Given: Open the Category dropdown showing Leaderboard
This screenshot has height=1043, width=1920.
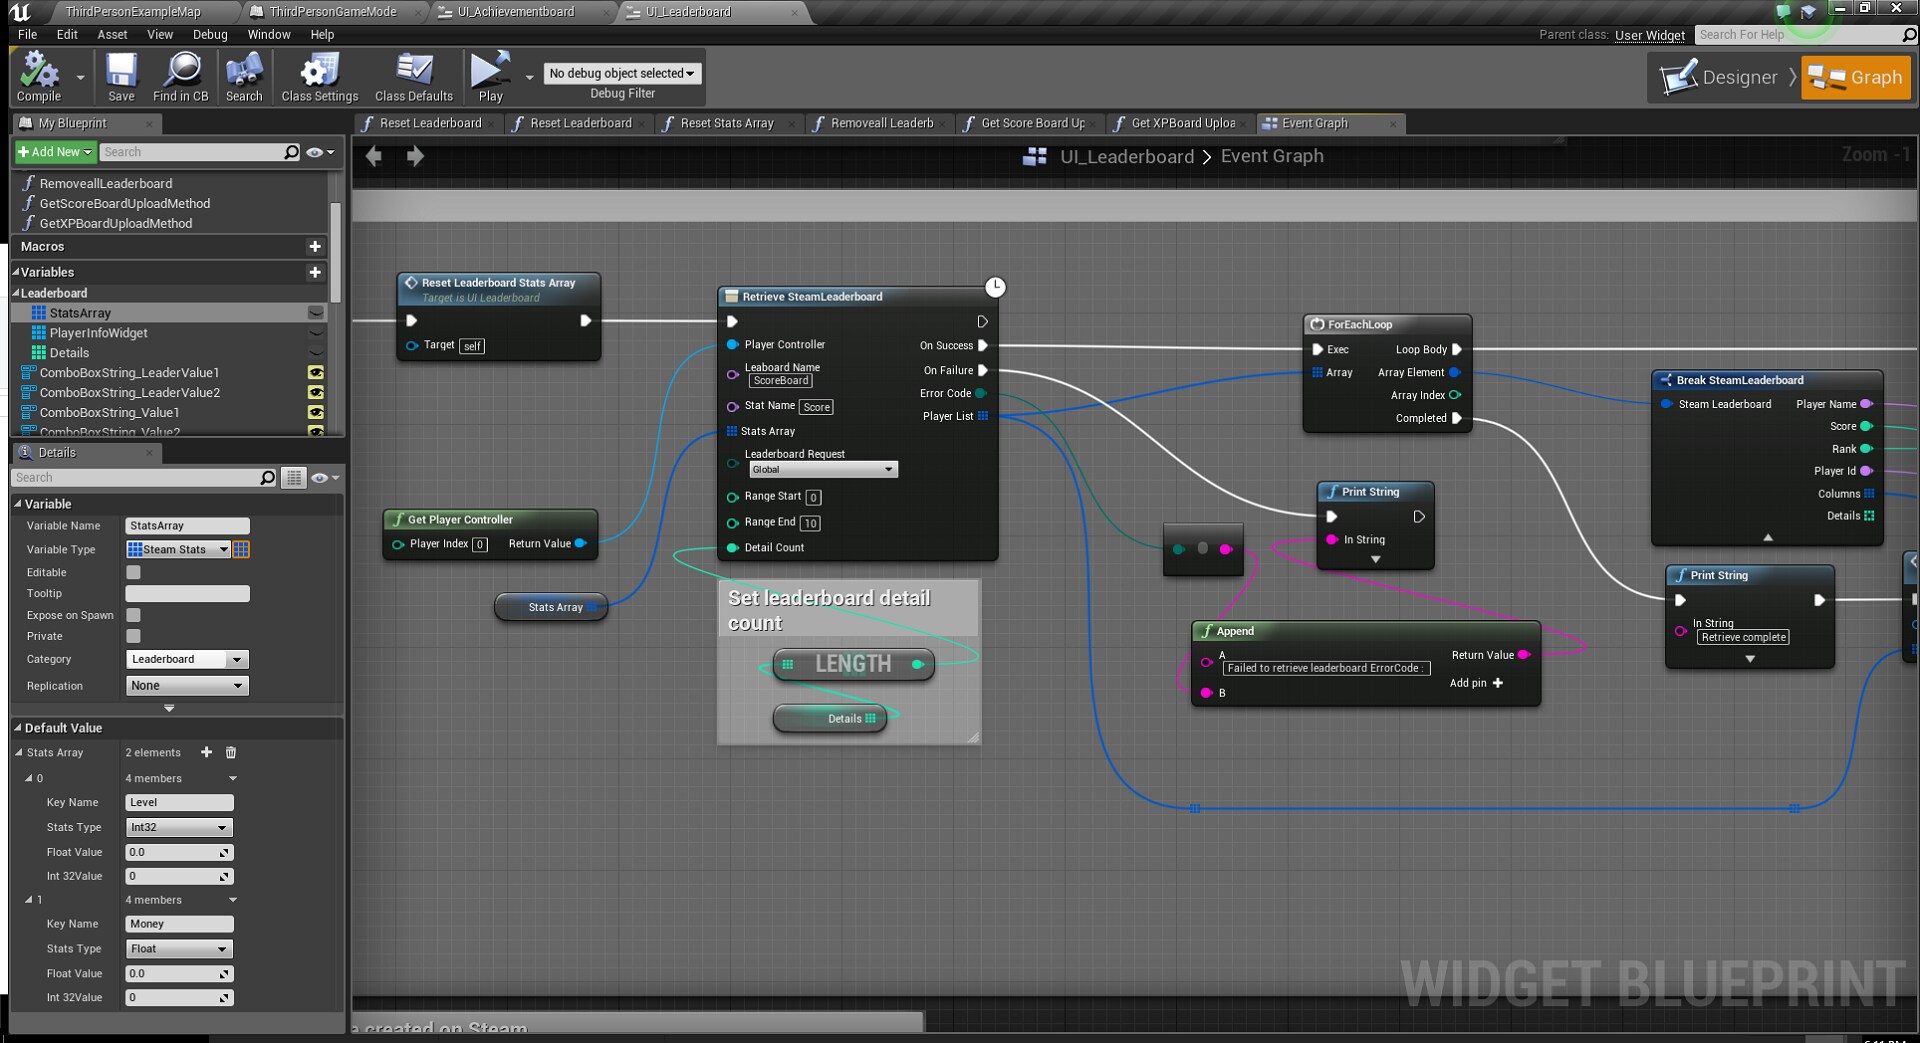Looking at the screenshot, I should pos(185,659).
